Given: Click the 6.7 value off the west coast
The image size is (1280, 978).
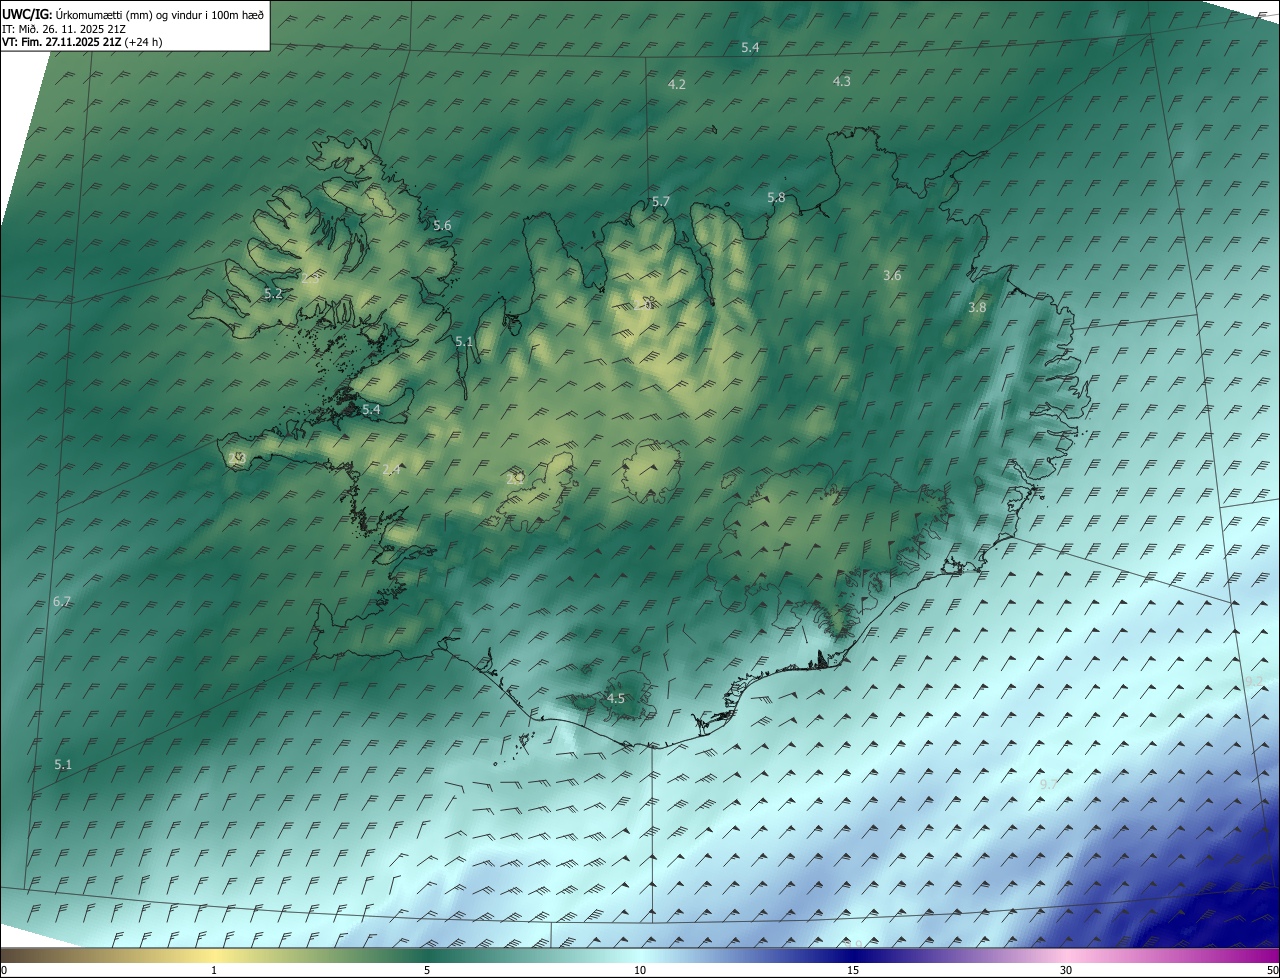Looking at the screenshot, I should point(62,601).
